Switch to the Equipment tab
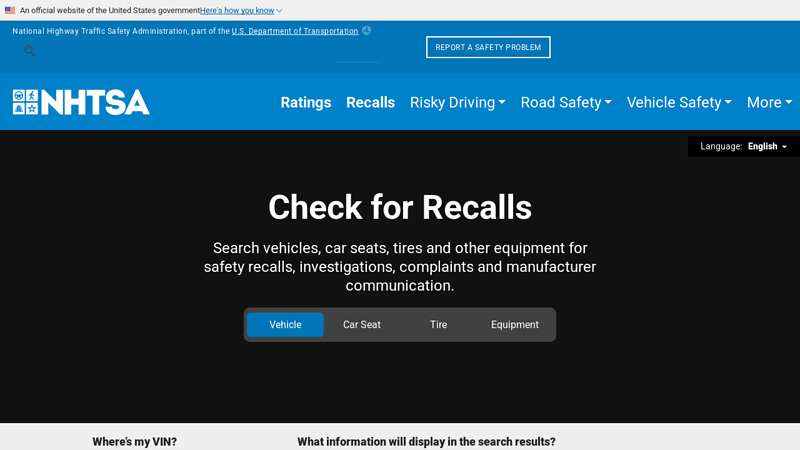Screen dimensions: 800x450 coord(515,324)
